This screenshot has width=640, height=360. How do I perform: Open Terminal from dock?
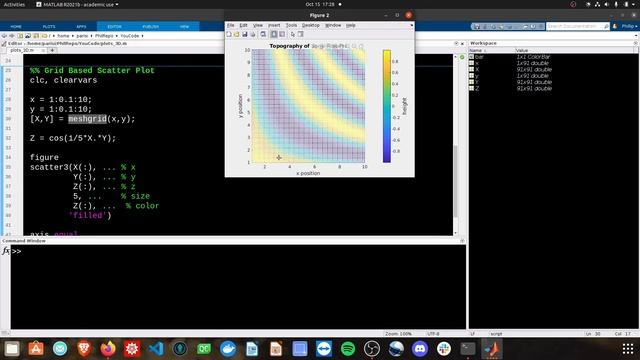(x=468, y=349)
